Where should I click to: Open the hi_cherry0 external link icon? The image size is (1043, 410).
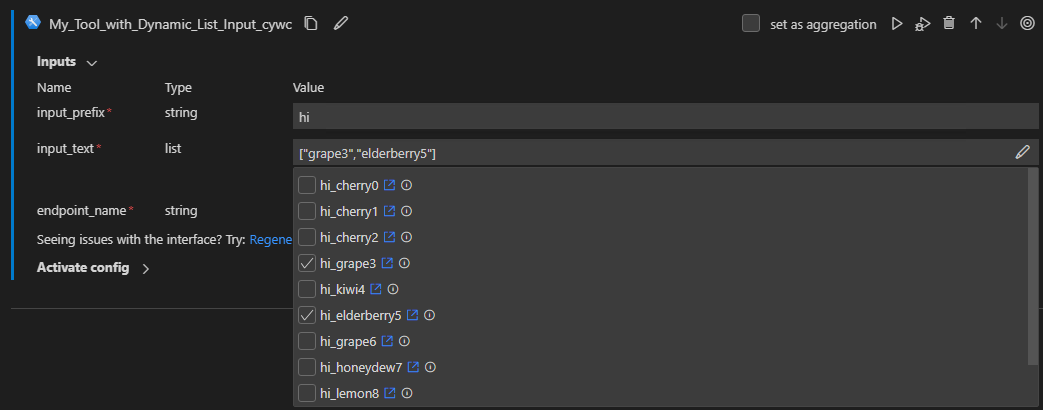[390, 185]
